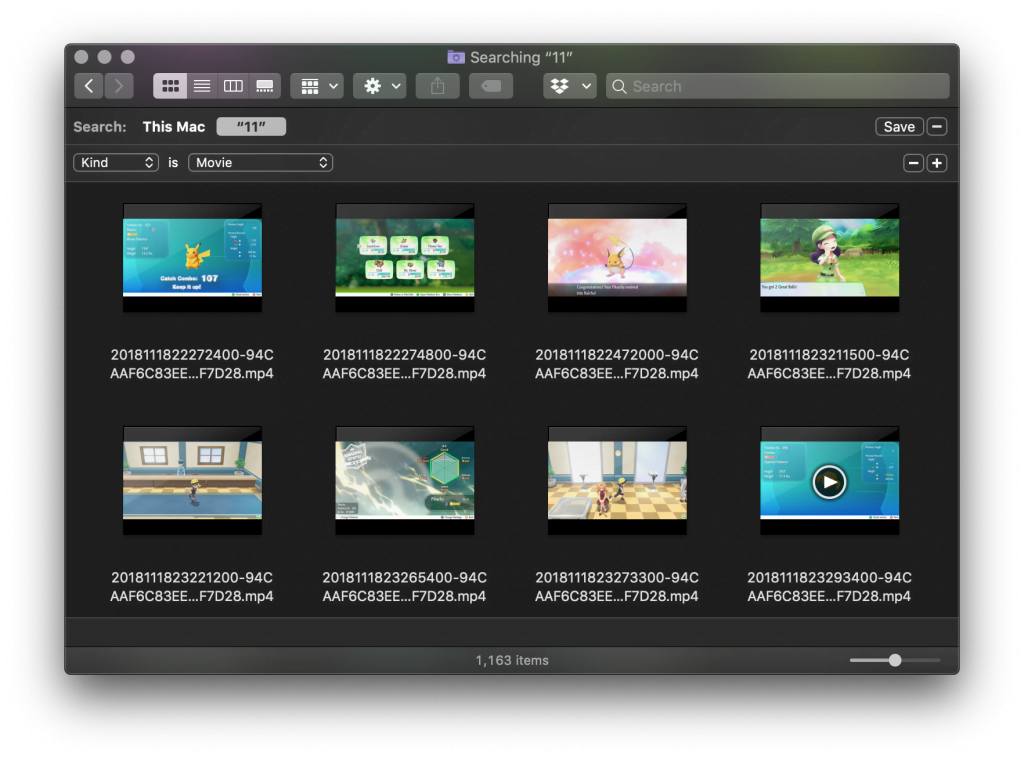Viewport: 1024px width, 760px height.
Task: Click filename 2018111822274800-94C
Action: pos(404,364)
